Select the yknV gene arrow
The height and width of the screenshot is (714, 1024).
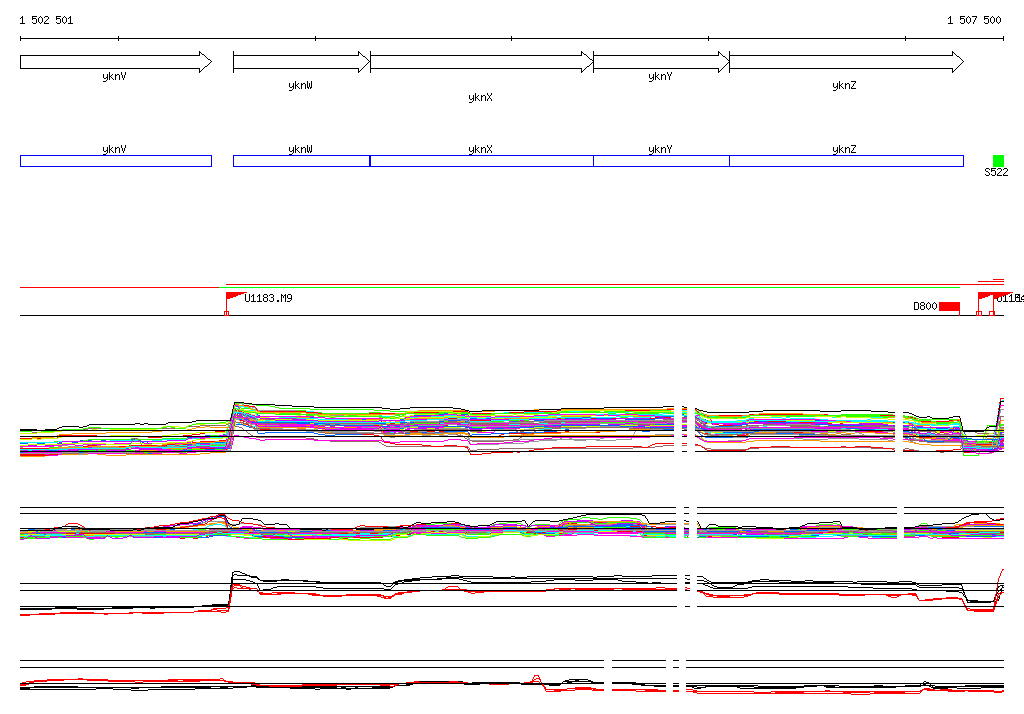116,62
